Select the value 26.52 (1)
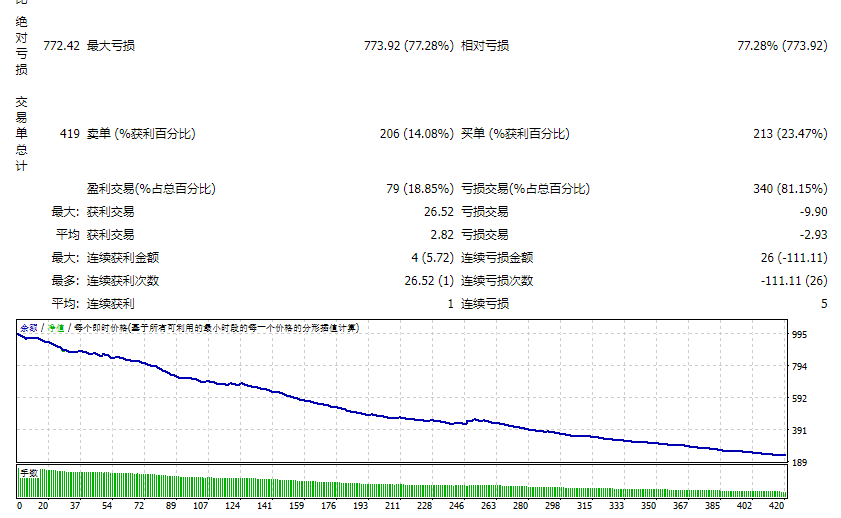This screenshot has height=518, width=841. [x=429, y=281]
